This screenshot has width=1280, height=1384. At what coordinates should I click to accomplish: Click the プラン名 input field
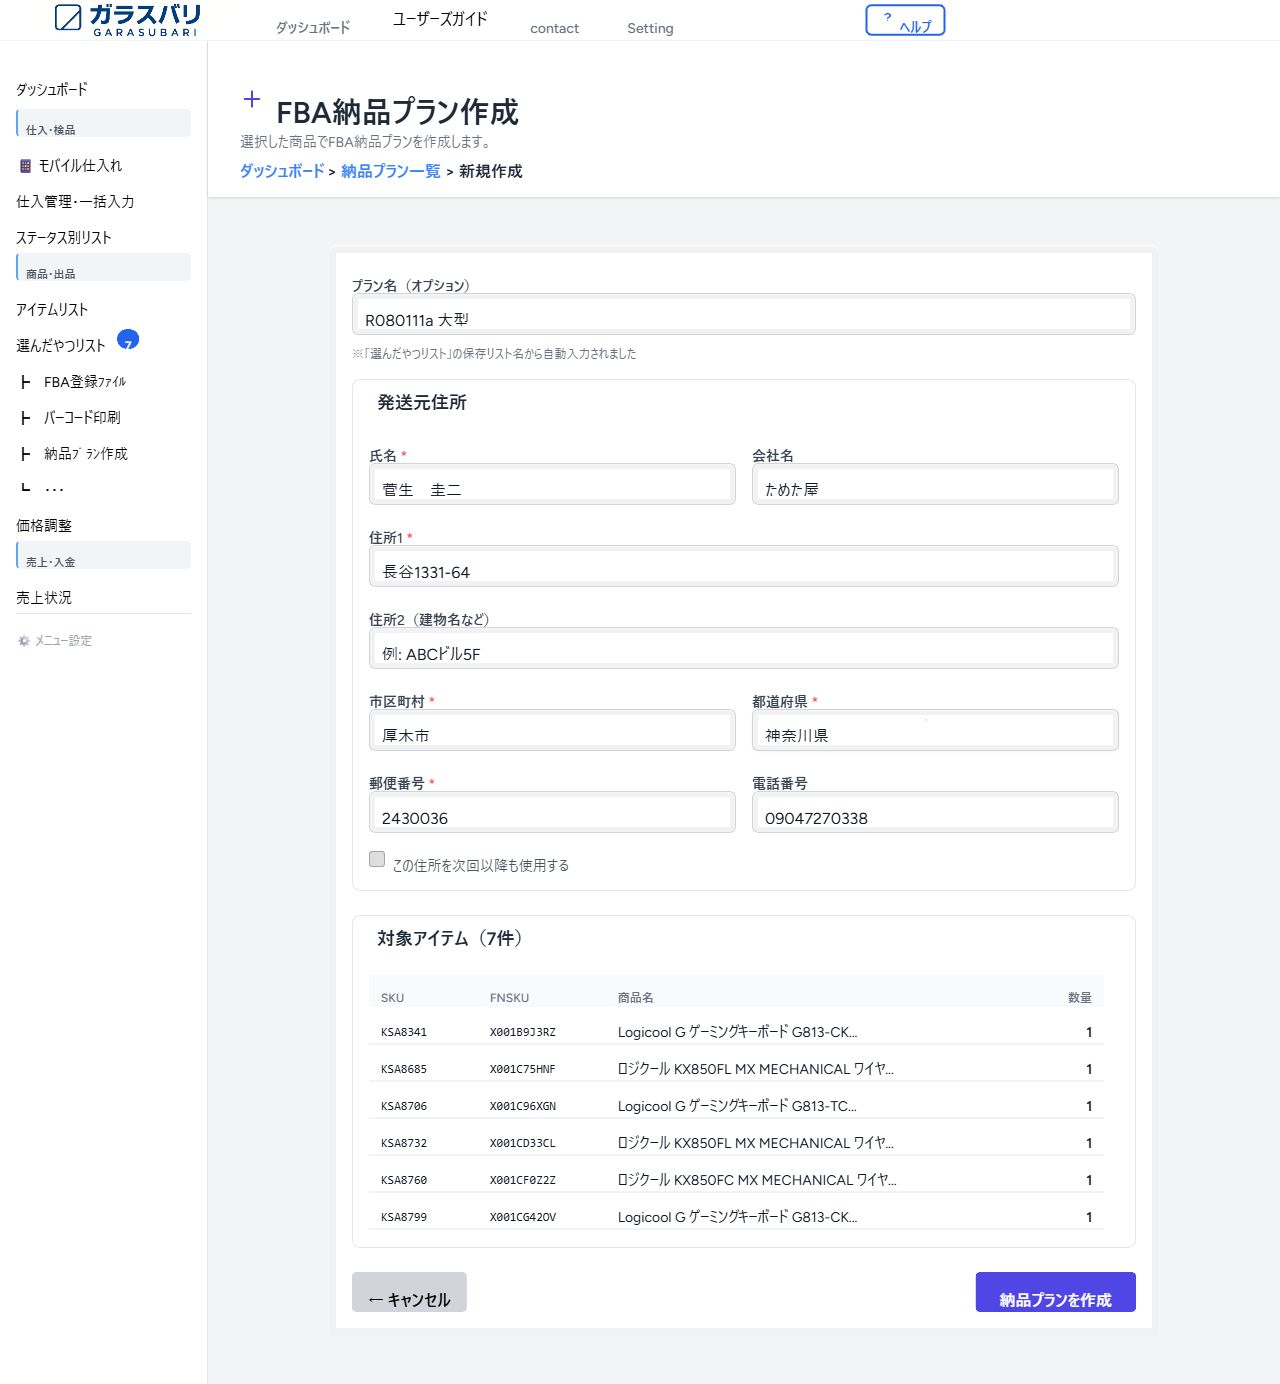pos(743,316)
